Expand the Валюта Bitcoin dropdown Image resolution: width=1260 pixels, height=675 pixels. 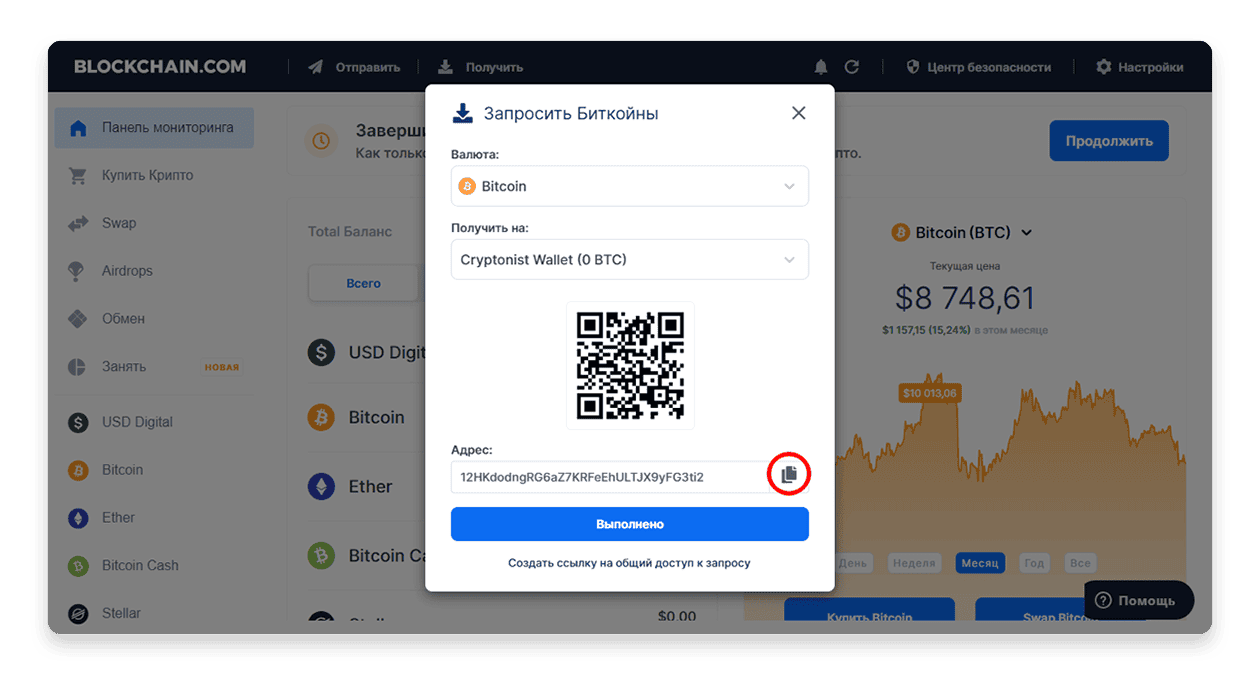click(x=630, y=186)
